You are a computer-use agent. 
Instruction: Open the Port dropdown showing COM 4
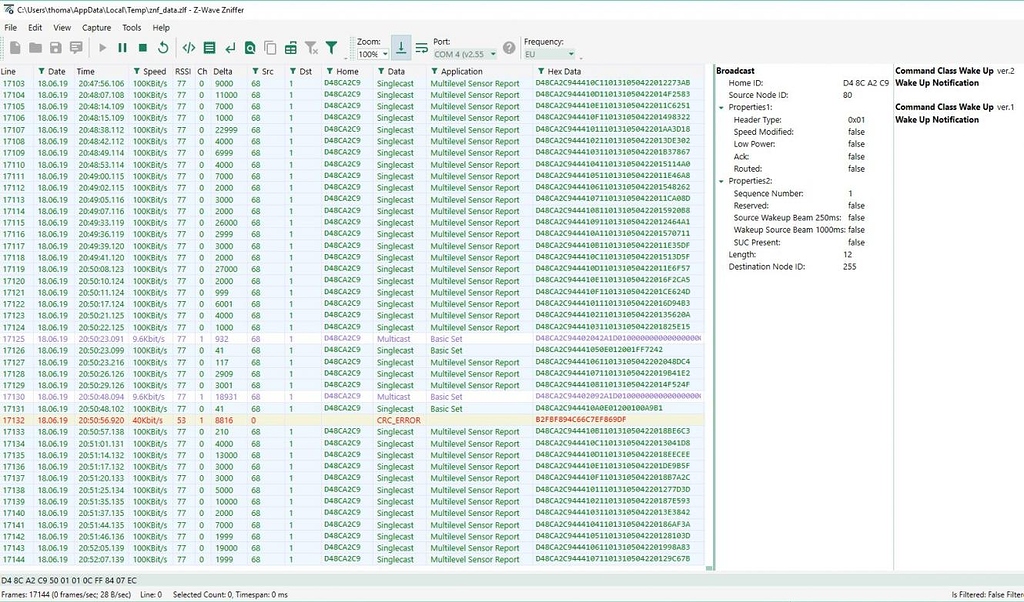pos(460,53)
